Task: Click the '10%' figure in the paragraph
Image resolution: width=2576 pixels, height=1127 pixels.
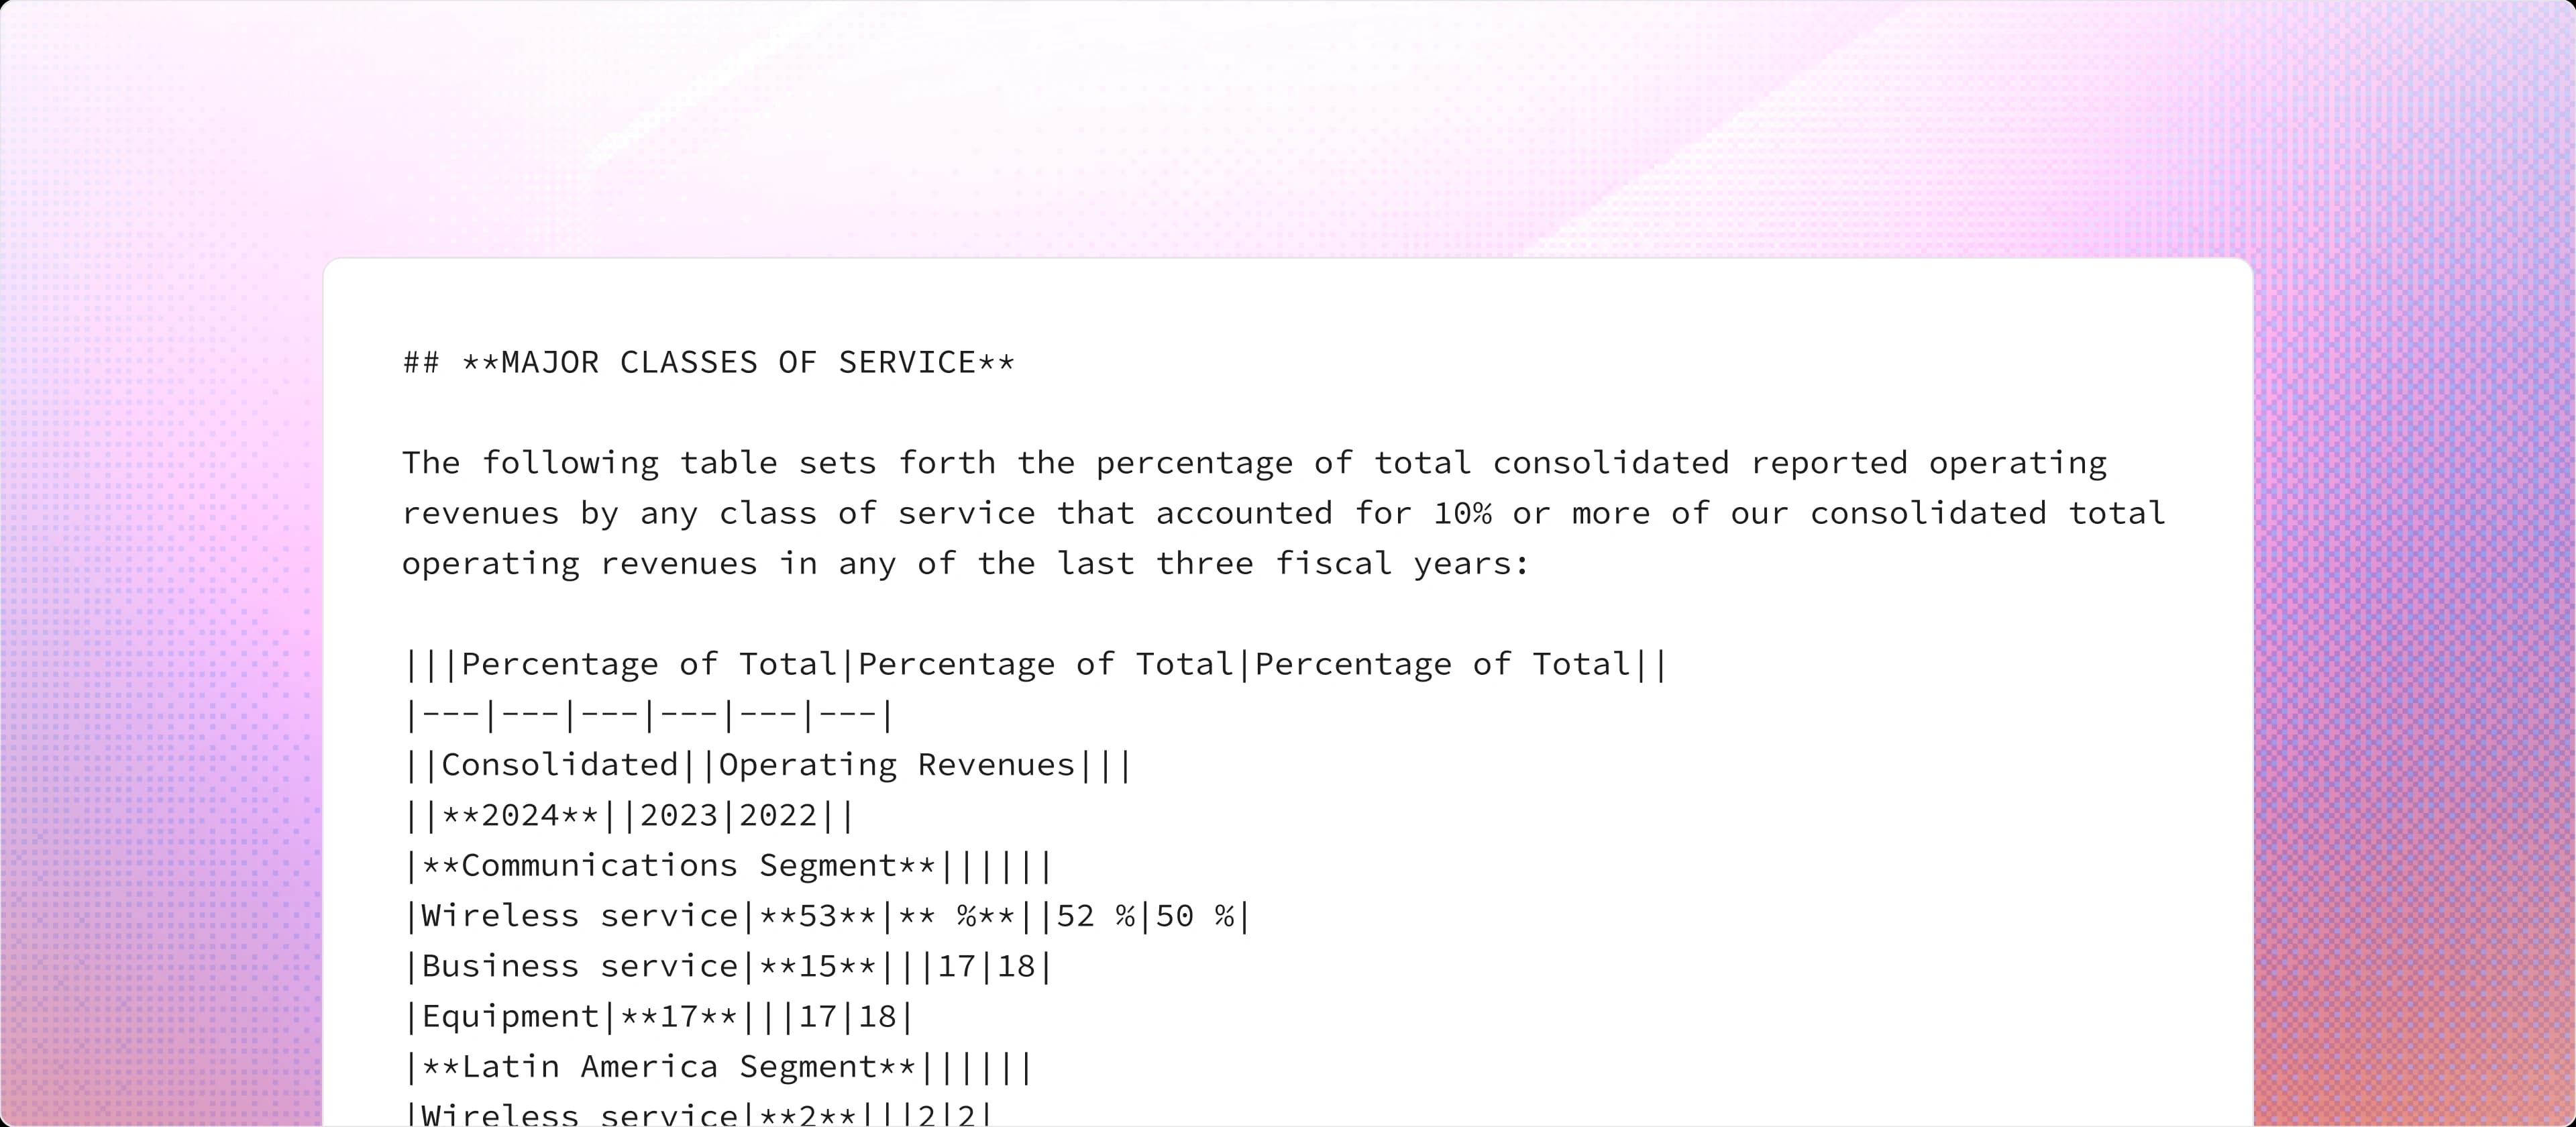Action: click(1462, 513)
